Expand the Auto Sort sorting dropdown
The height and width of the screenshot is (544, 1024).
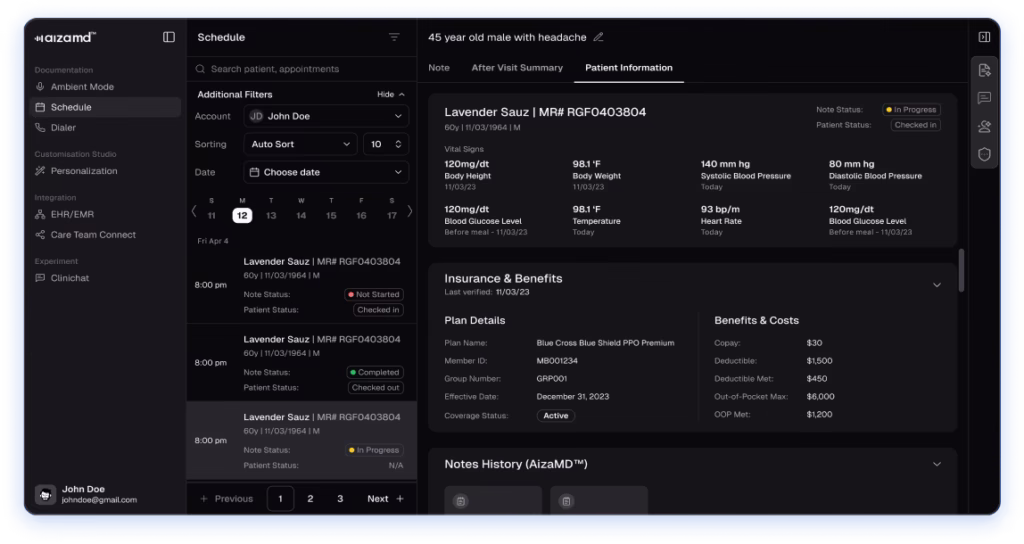300,144
